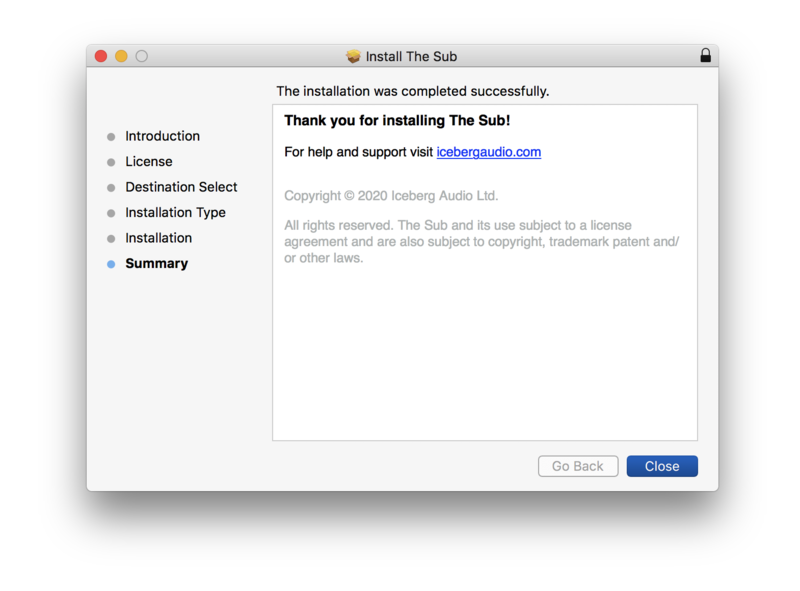Minimize the window with the yellow button

tap(121, 56)
